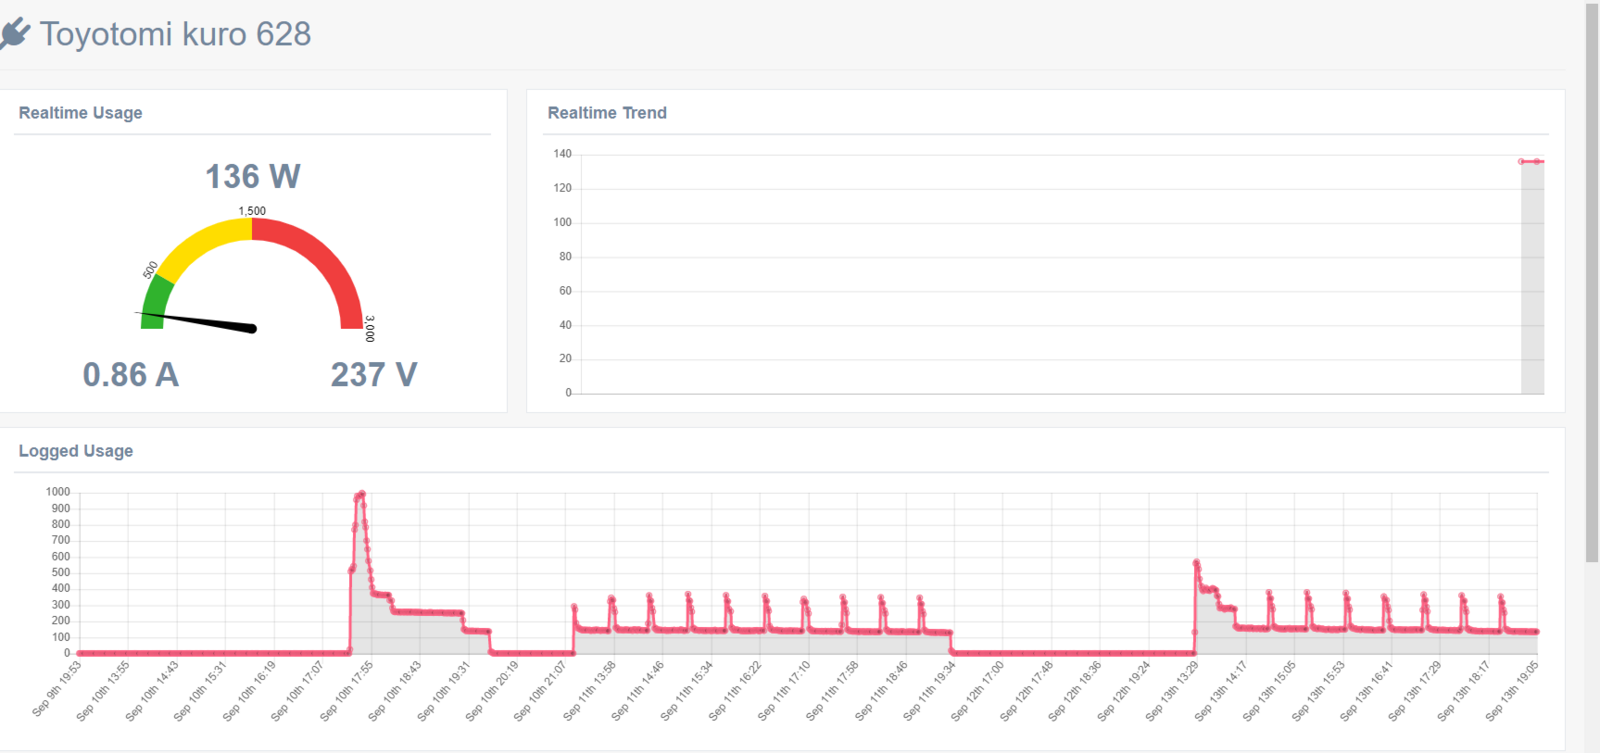Screen dimensions: 1600x753
Task: Click the Sep 9th 19:53 time label
Action: tap(56, 689)
